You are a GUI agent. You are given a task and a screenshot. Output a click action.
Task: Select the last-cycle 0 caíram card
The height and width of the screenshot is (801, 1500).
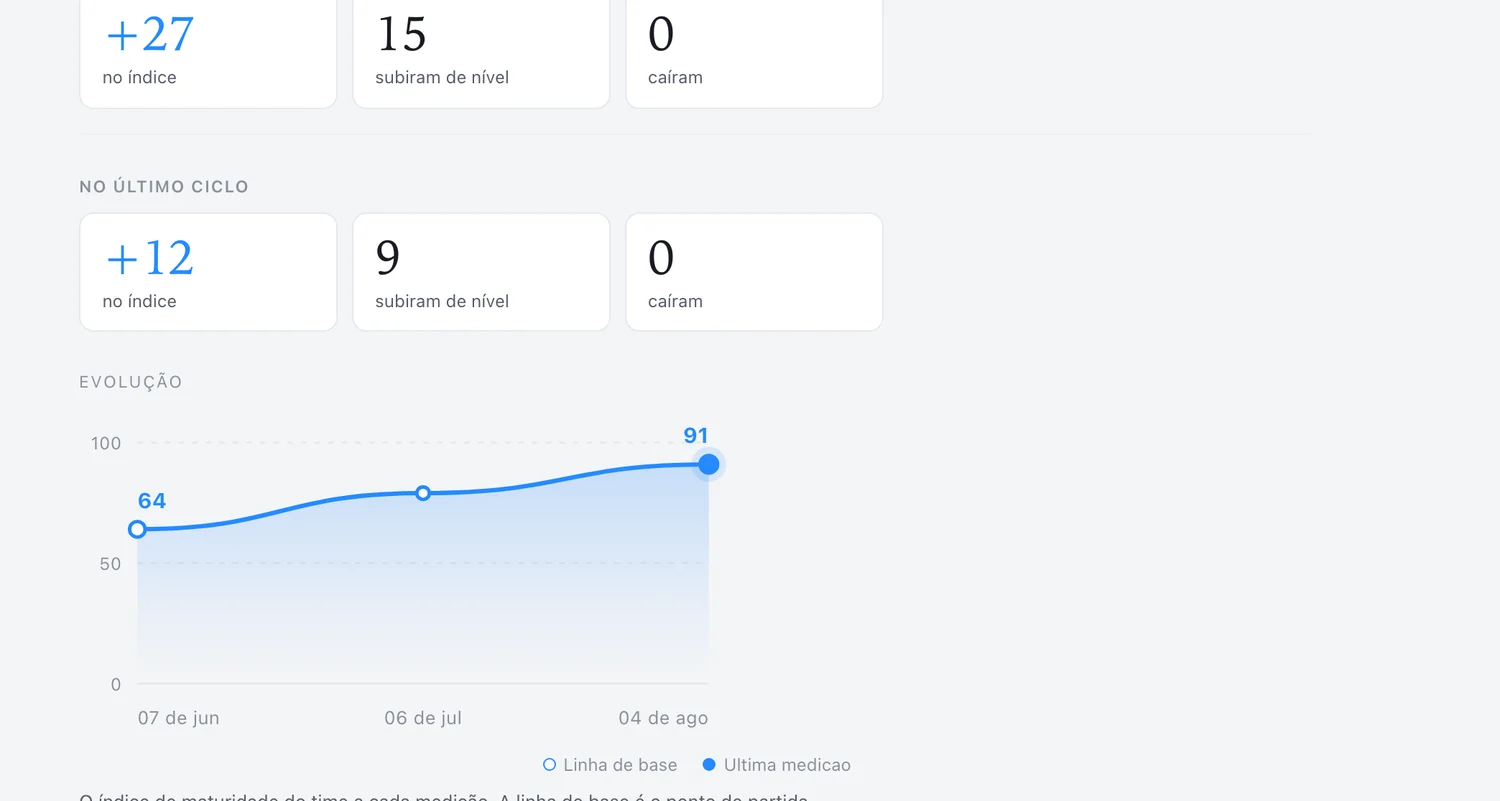tap(754, 272)
